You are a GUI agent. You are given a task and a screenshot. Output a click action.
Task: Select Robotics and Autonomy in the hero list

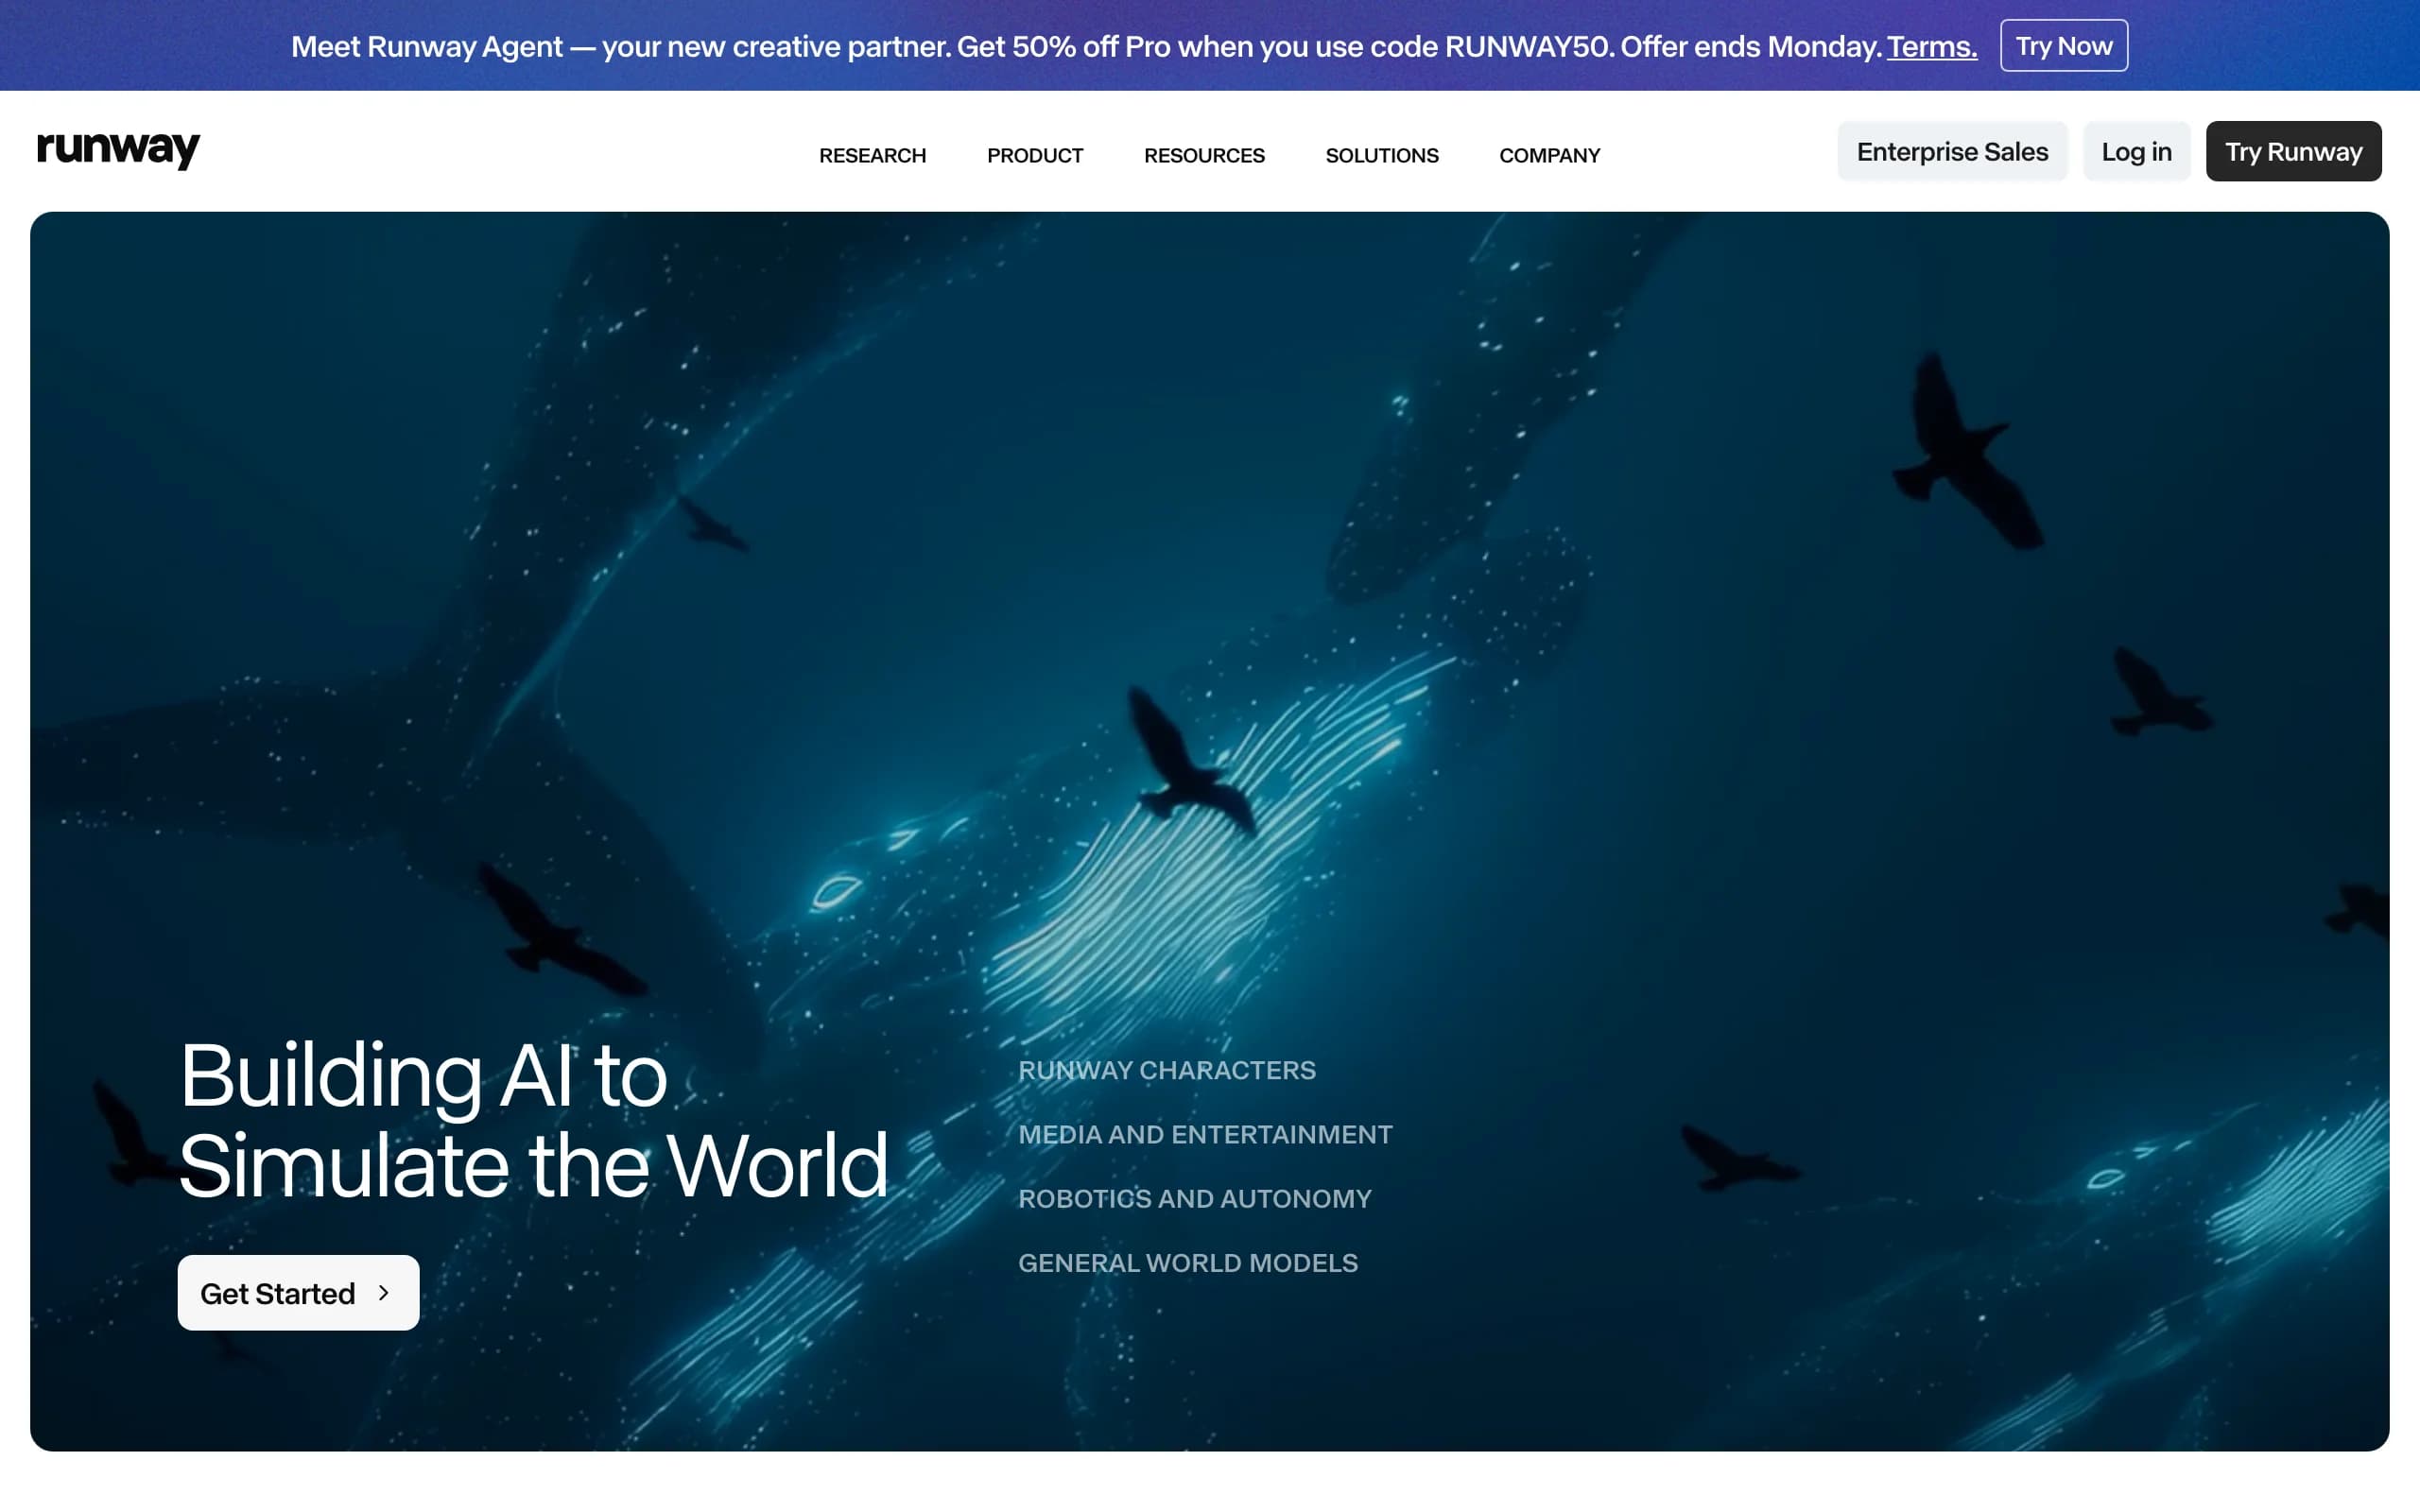pos(1195,1198)
